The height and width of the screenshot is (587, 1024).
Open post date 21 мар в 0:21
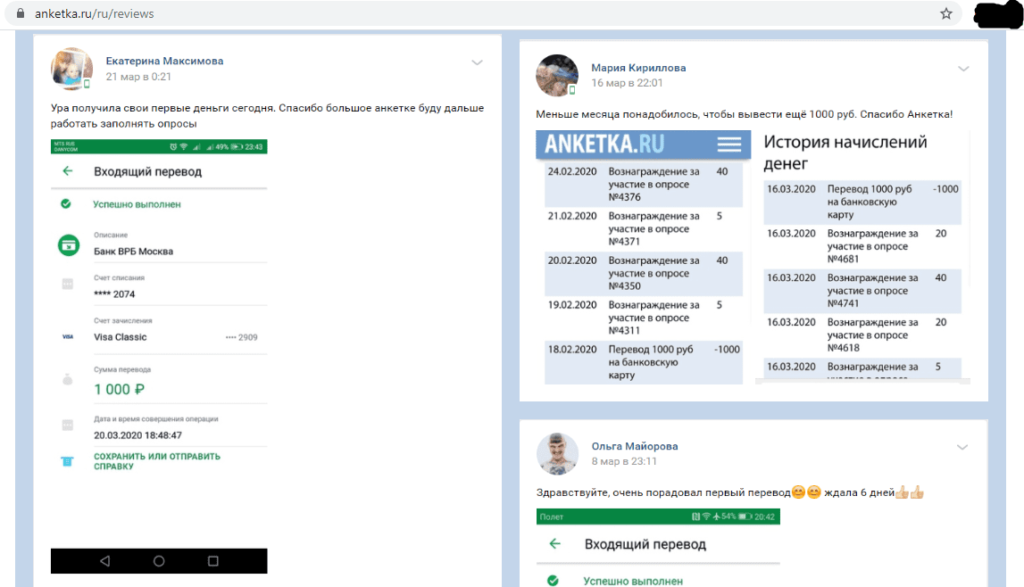[138, 76]
